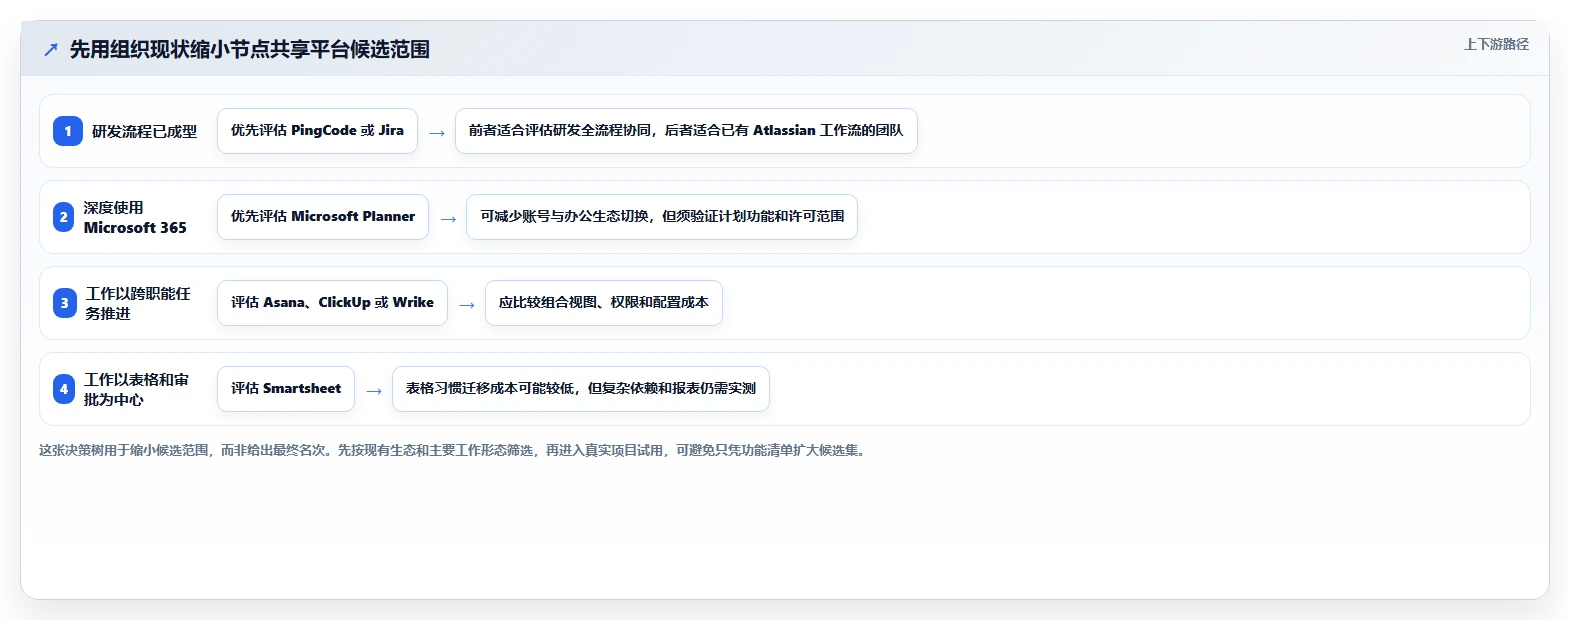The image size is (1570, 620).
Task: Click the Atlassian 工作流 outcome box
Action: 686,131
